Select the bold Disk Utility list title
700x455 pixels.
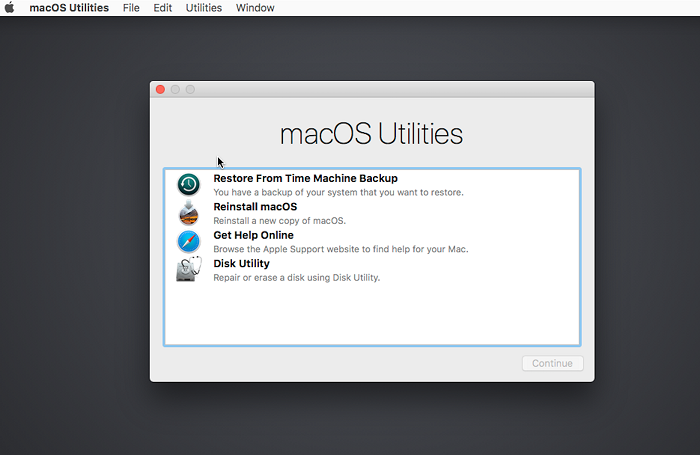pyautogui.click(x=241, y=264)
